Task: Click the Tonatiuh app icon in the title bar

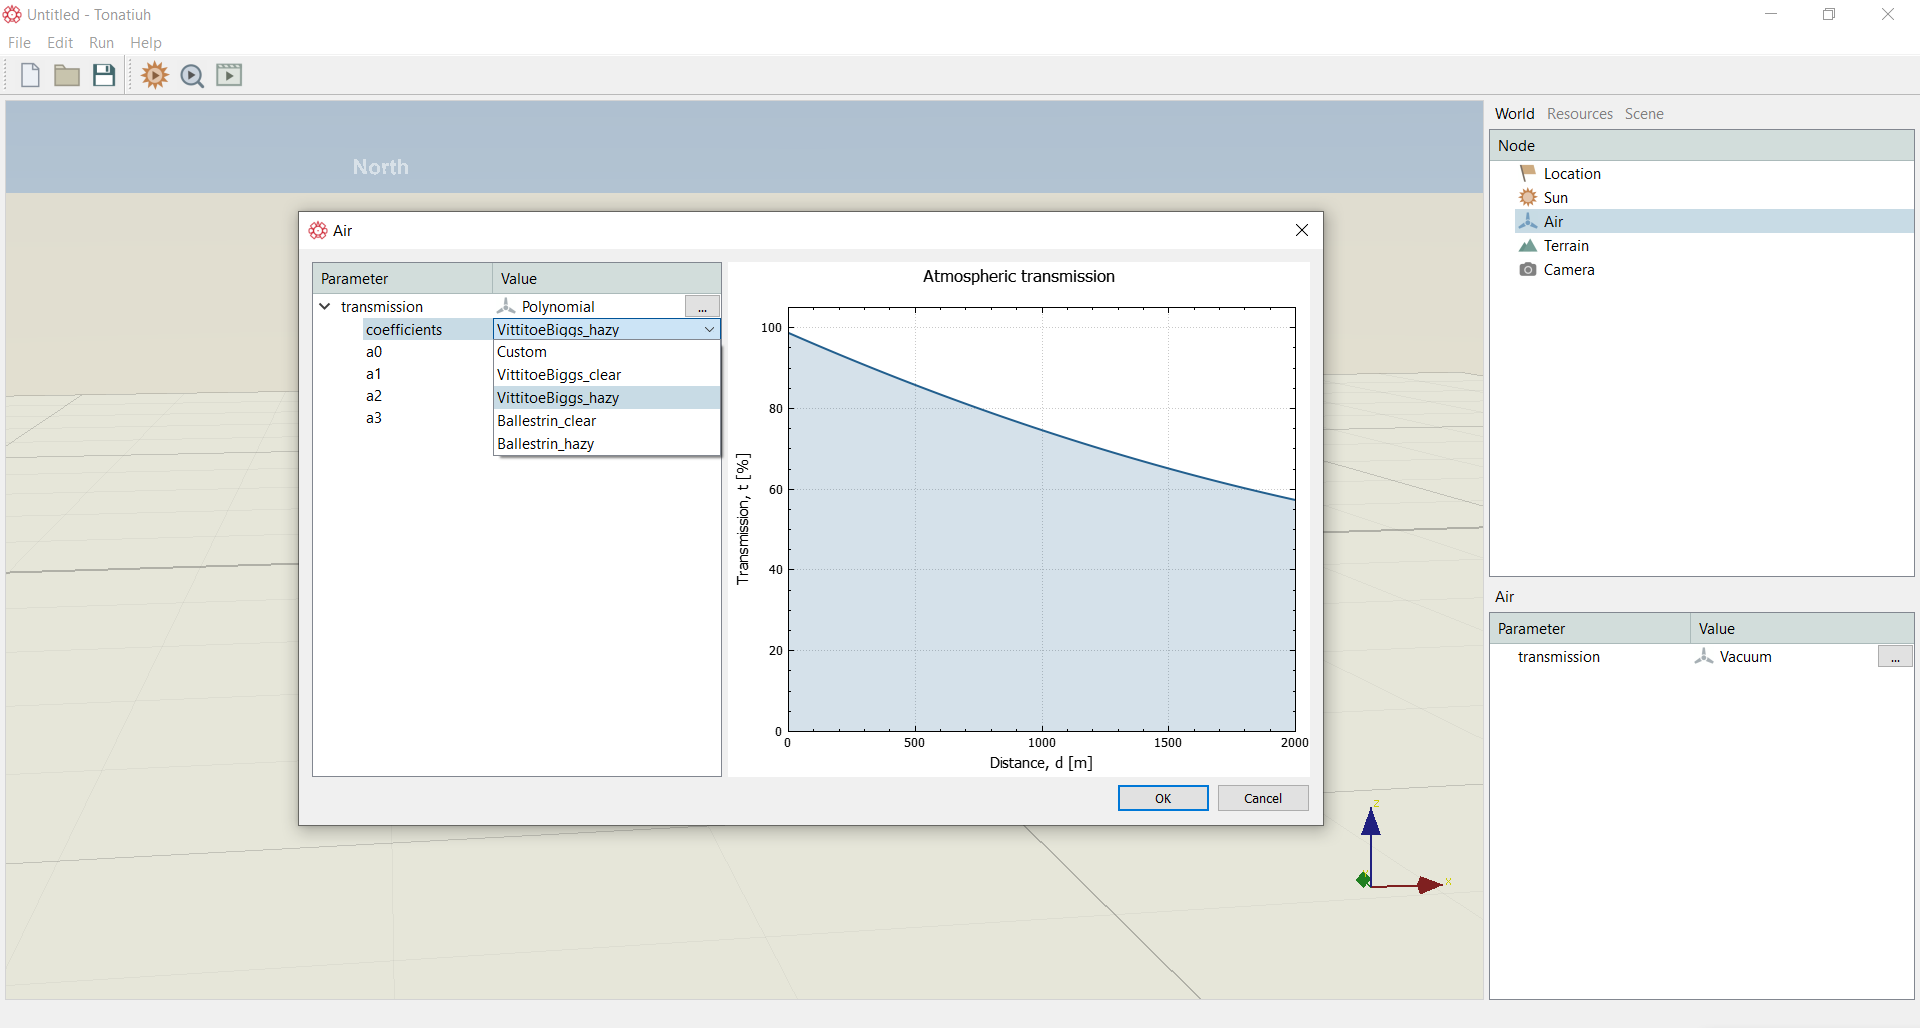Action: pos(12,14)
